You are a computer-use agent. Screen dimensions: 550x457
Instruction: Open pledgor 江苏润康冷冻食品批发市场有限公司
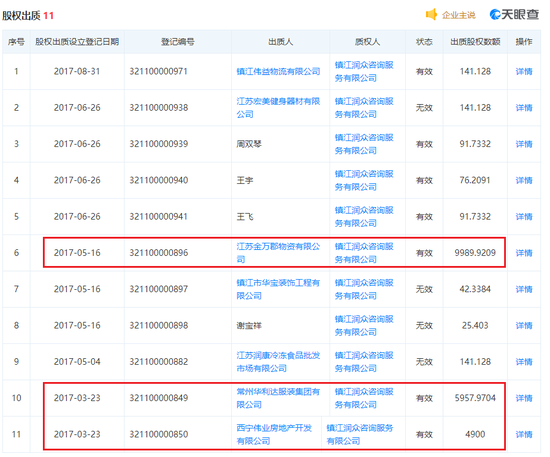[278, 362]
